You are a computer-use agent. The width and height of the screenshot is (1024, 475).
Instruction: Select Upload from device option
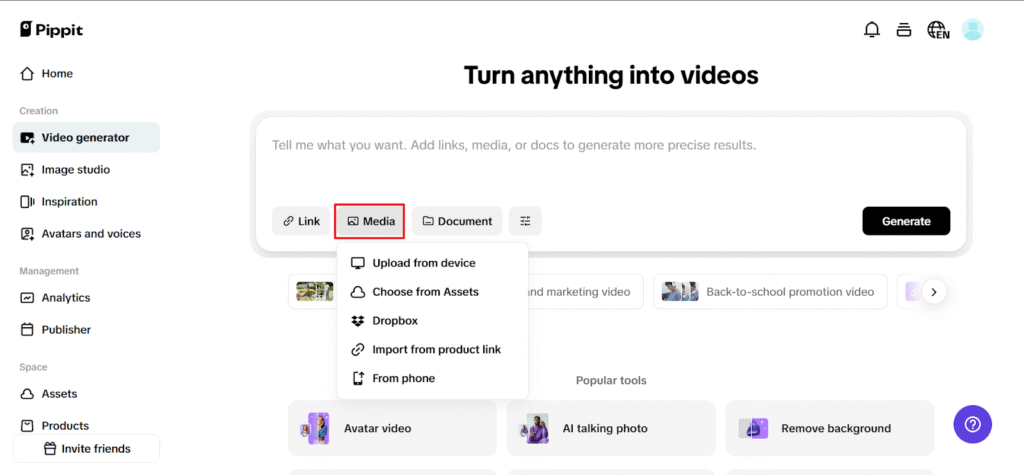pos(423,263)
